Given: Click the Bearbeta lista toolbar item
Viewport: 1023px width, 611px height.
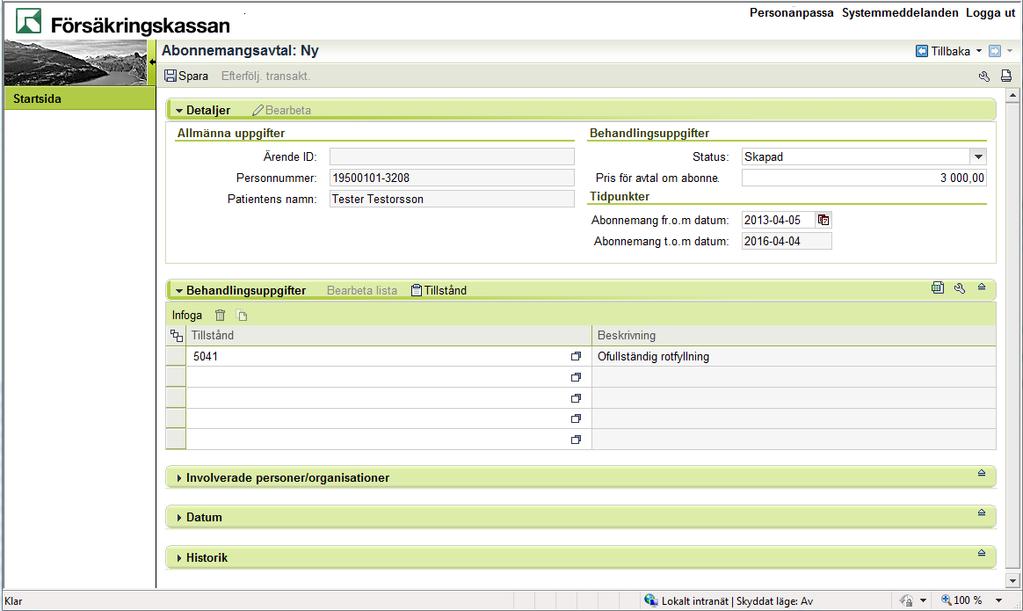Looking at the screenshot, I should point(361,291).
